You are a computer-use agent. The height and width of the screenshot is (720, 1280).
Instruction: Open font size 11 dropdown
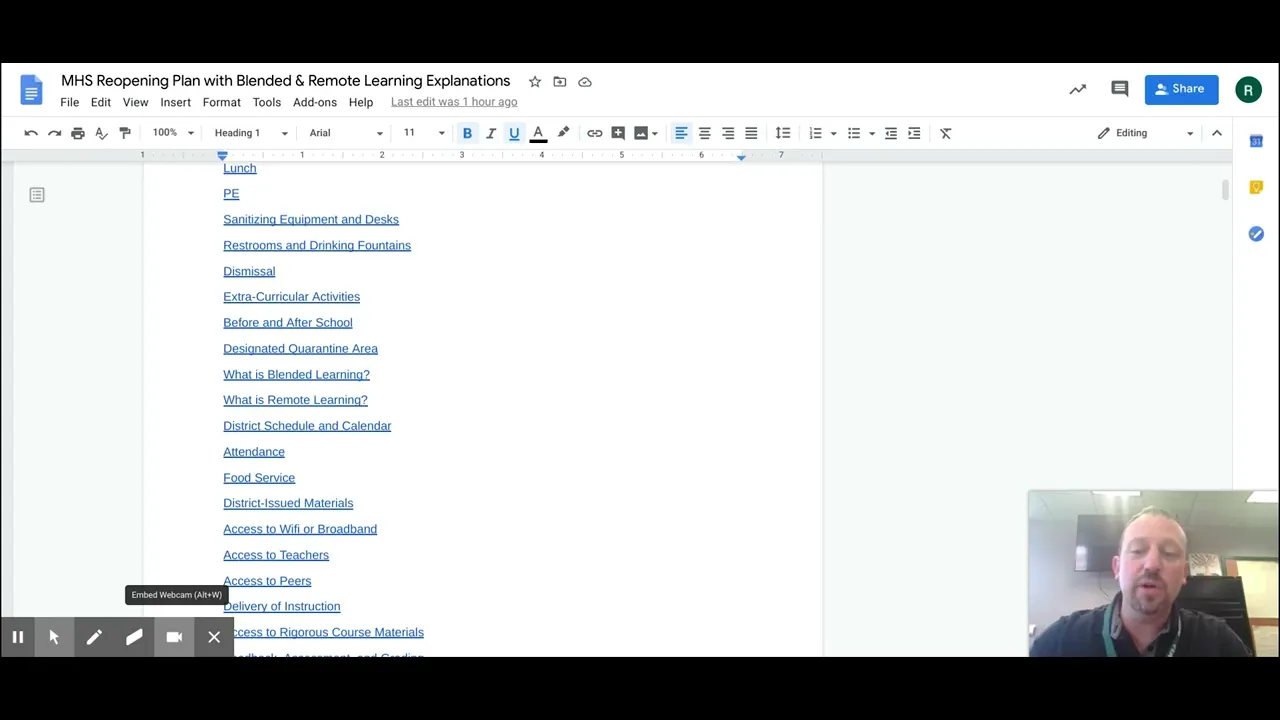[x=424, y=133]
